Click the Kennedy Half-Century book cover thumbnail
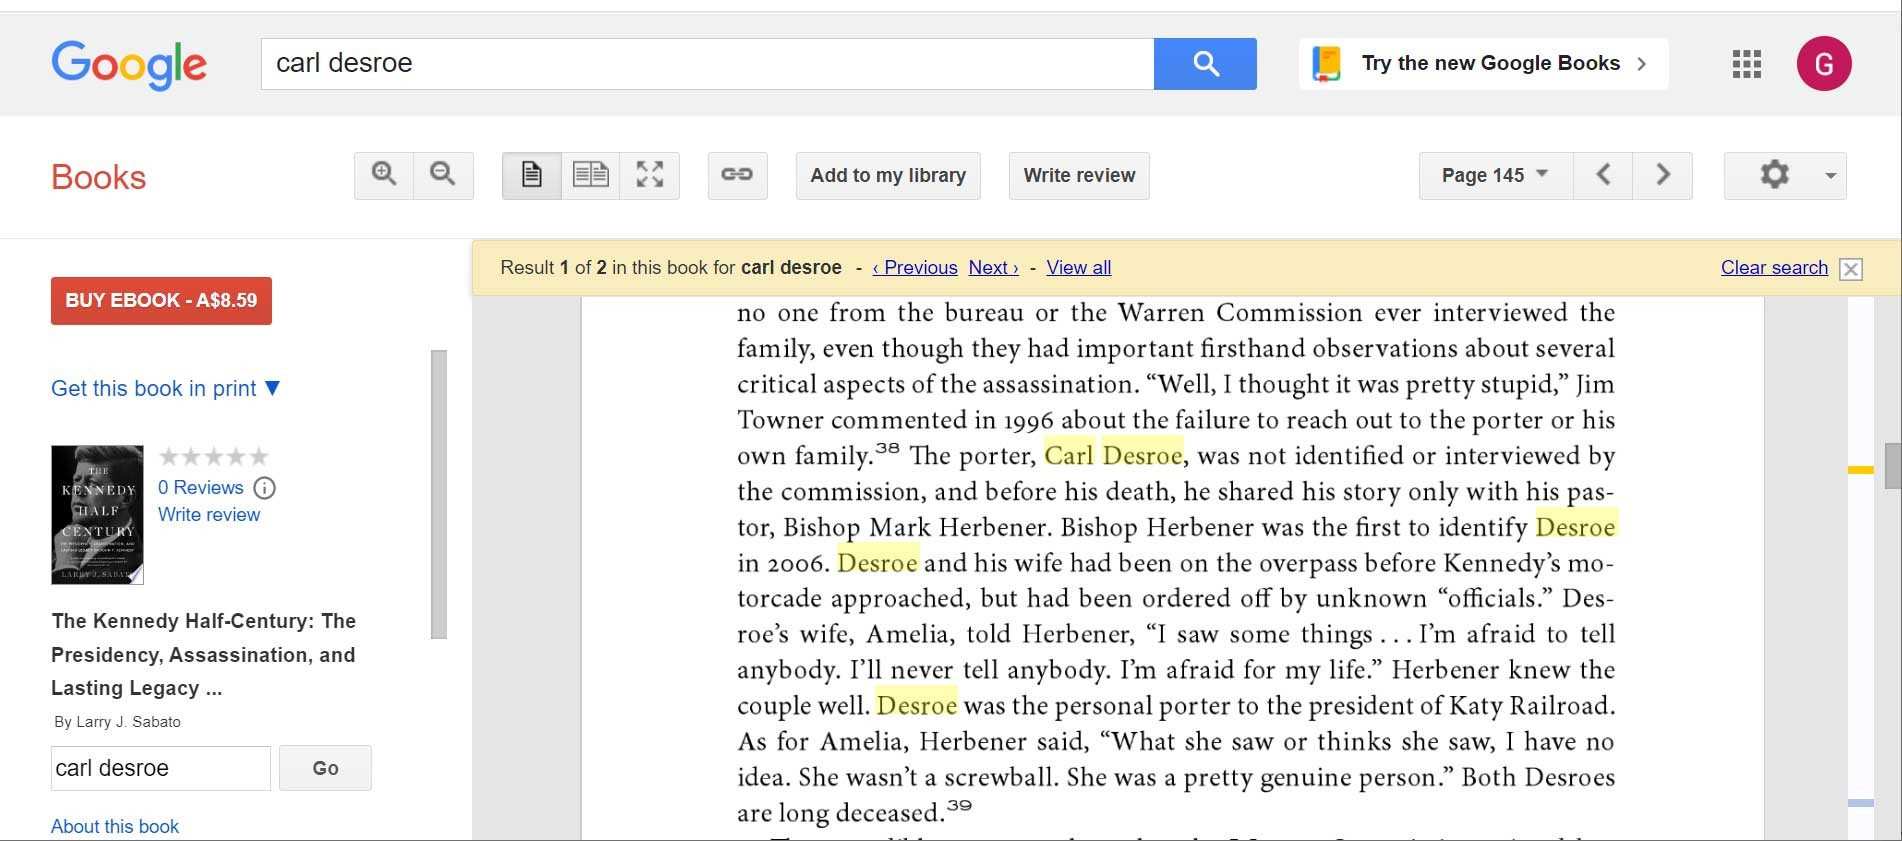Viewport: 1902px width, 841px height. [x=97, y=514]
